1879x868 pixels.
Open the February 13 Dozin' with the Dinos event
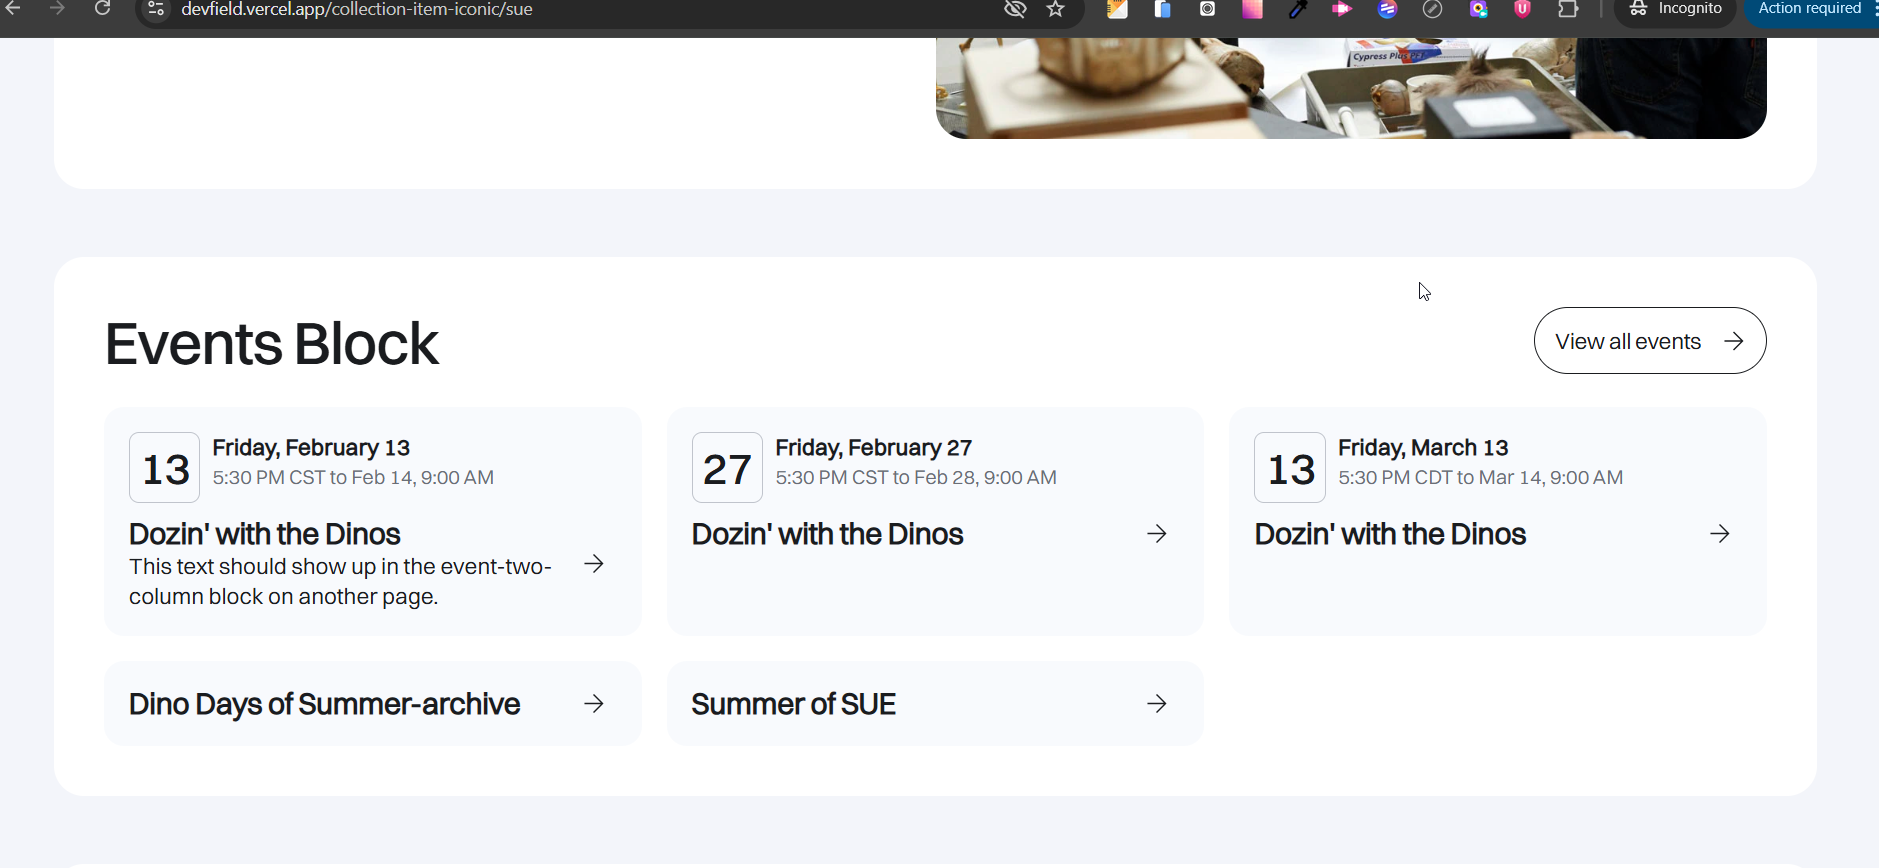(x=265, y=534)
